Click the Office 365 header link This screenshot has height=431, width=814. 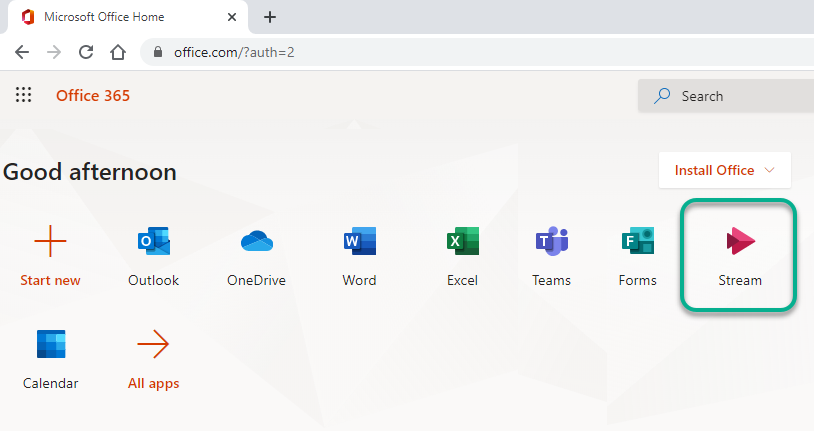click(x=93, y=96)
